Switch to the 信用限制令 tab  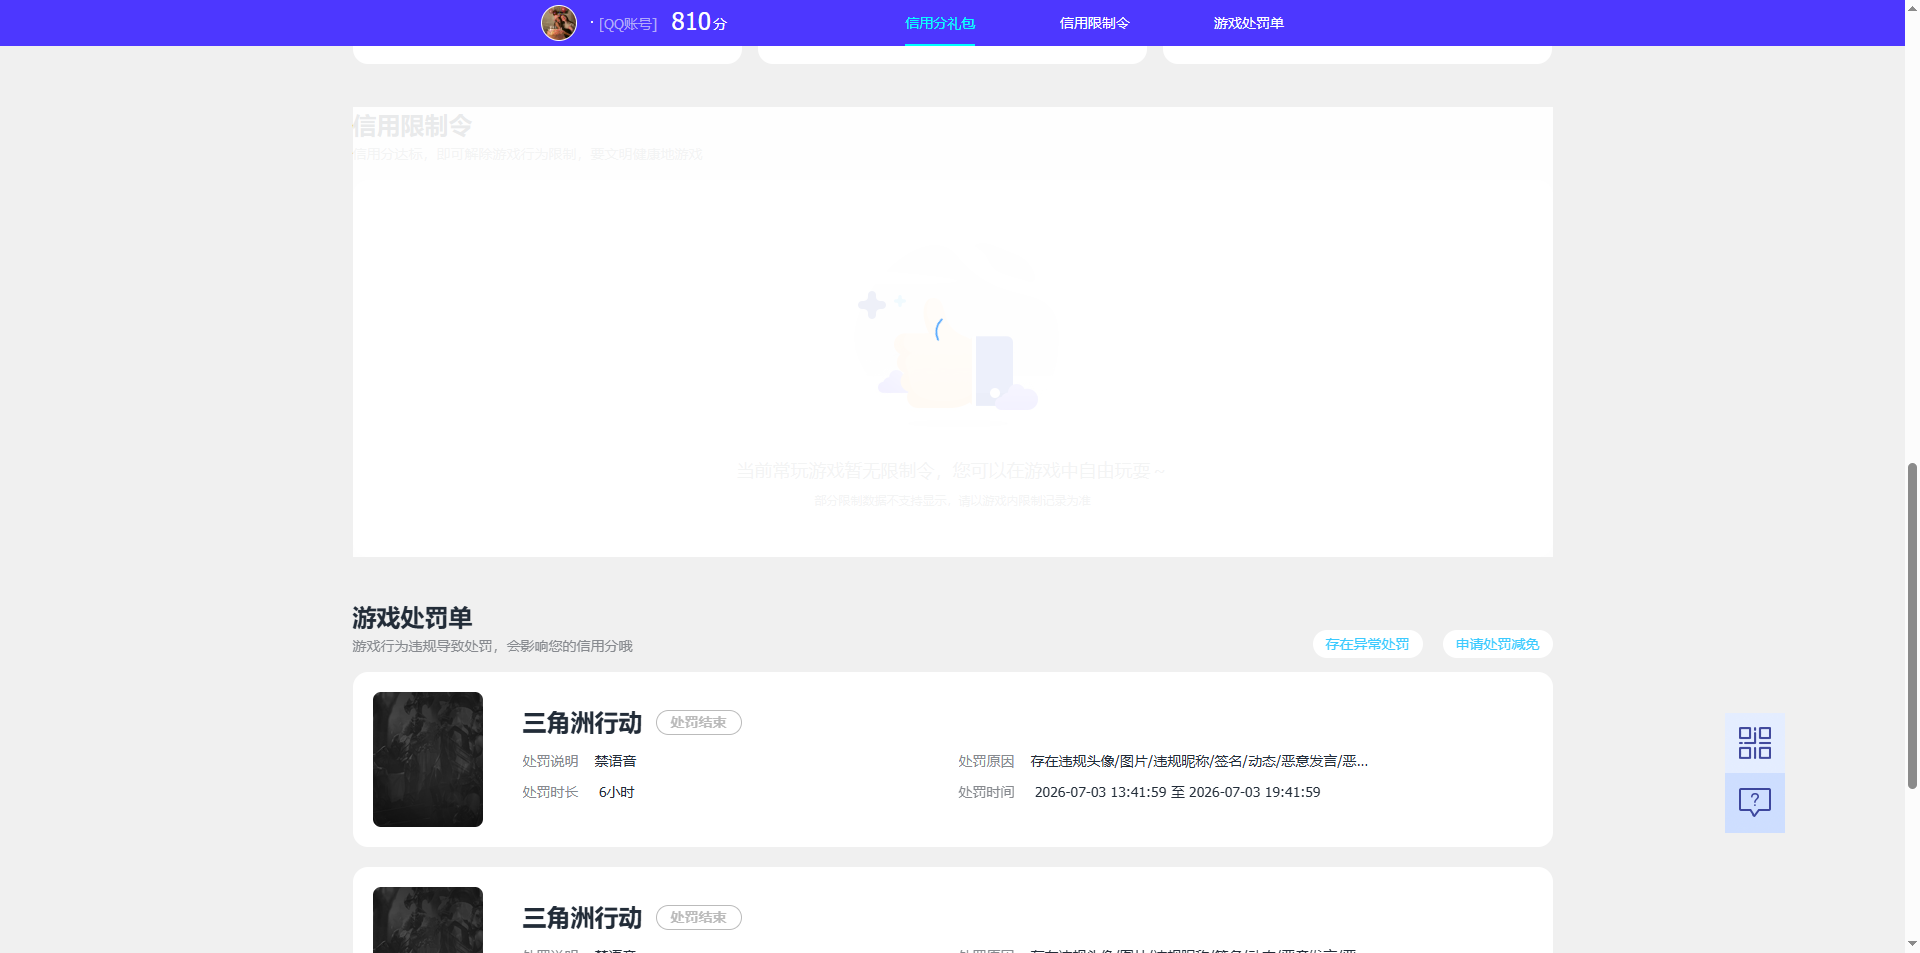click(x=1094, y=23)
